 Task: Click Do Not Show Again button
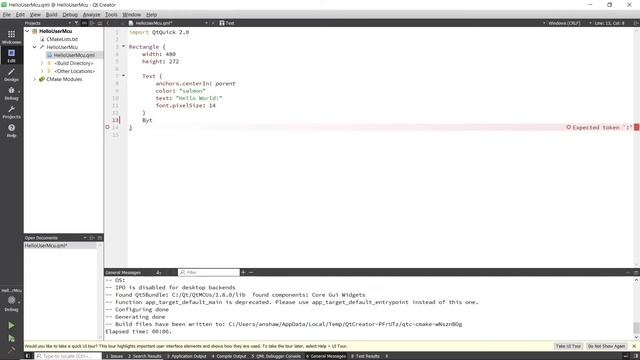(607, 346)
